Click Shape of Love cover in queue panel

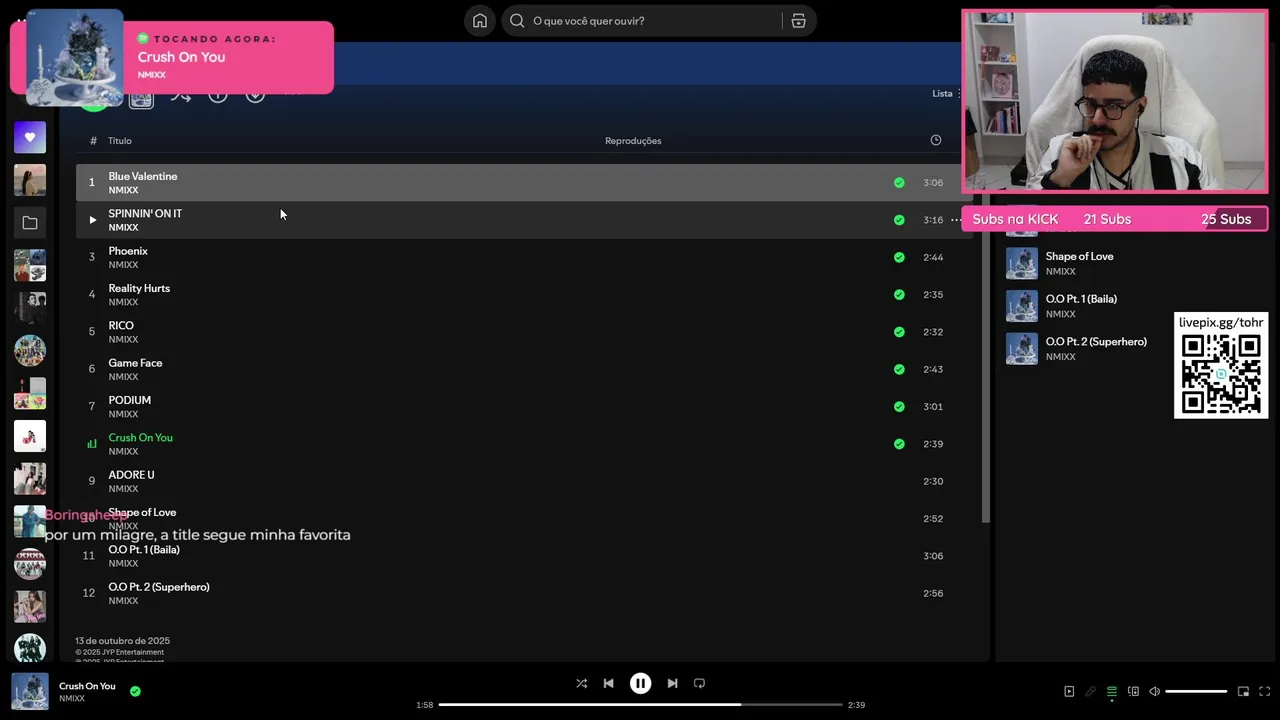coord(1022,263)
